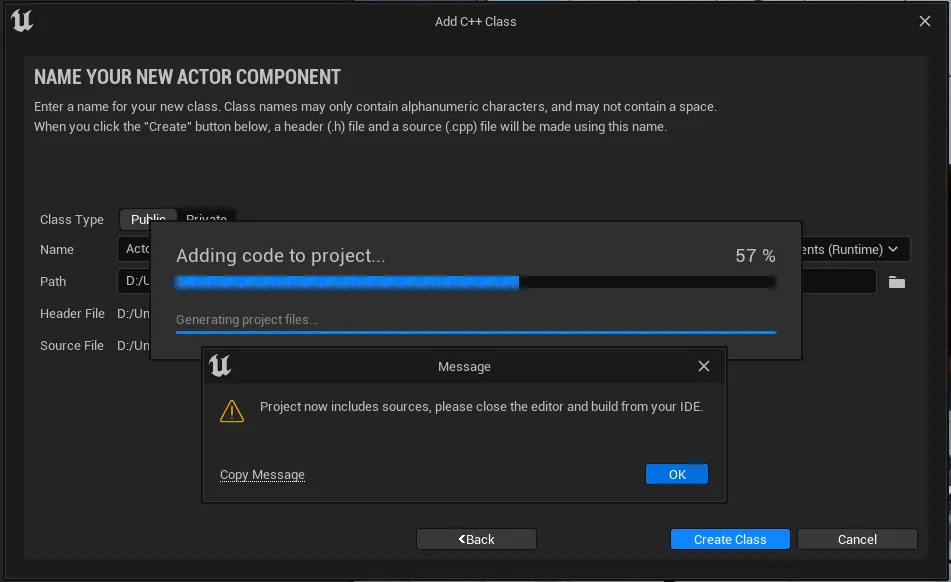
Task: Click the Unreal logo in the Message dialog
Action: (220, 366)
